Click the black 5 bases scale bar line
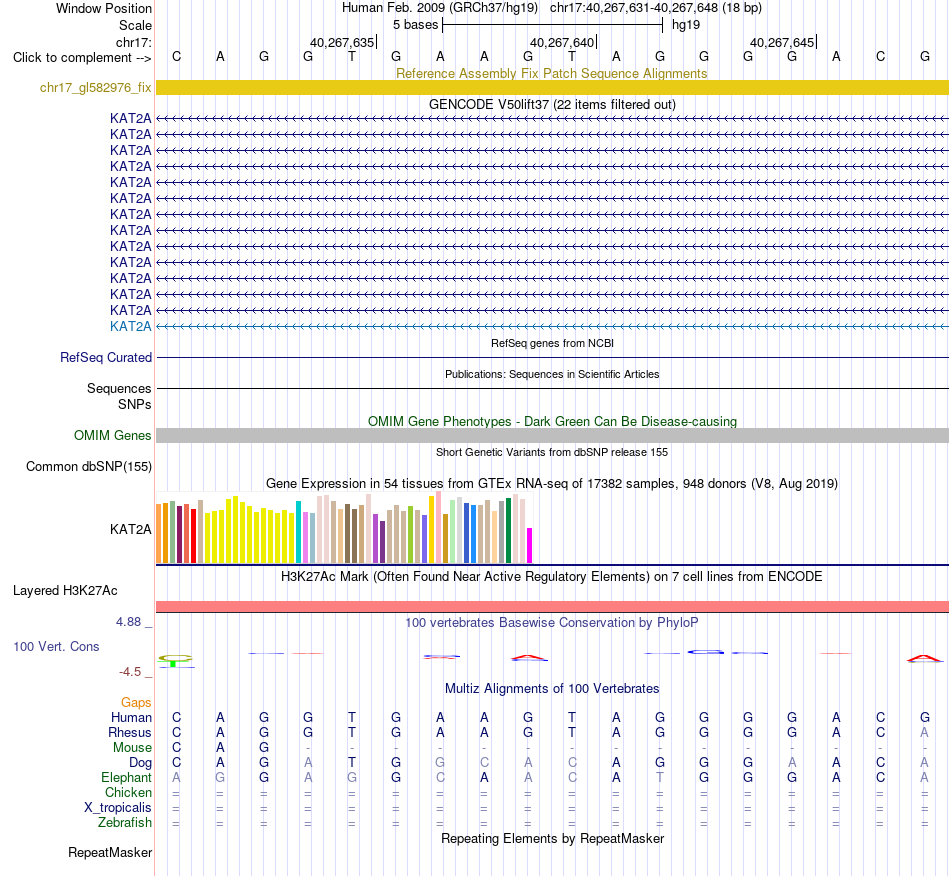This screenshot has height=876, width=950. (x=553, y=25)
